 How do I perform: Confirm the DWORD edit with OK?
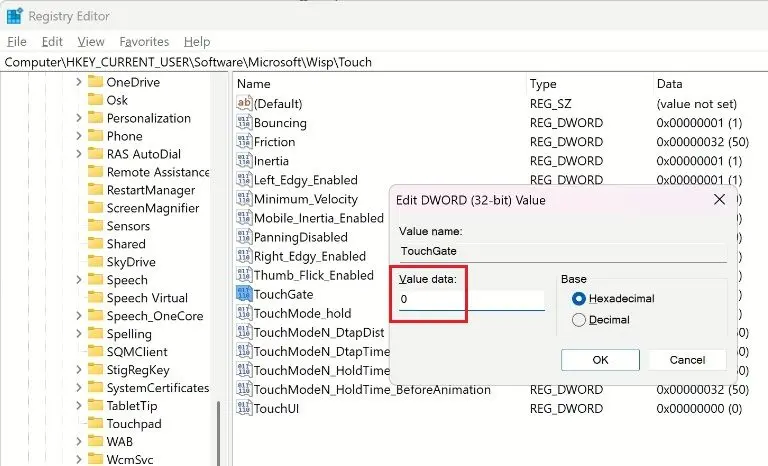click(x=600, y=360)
